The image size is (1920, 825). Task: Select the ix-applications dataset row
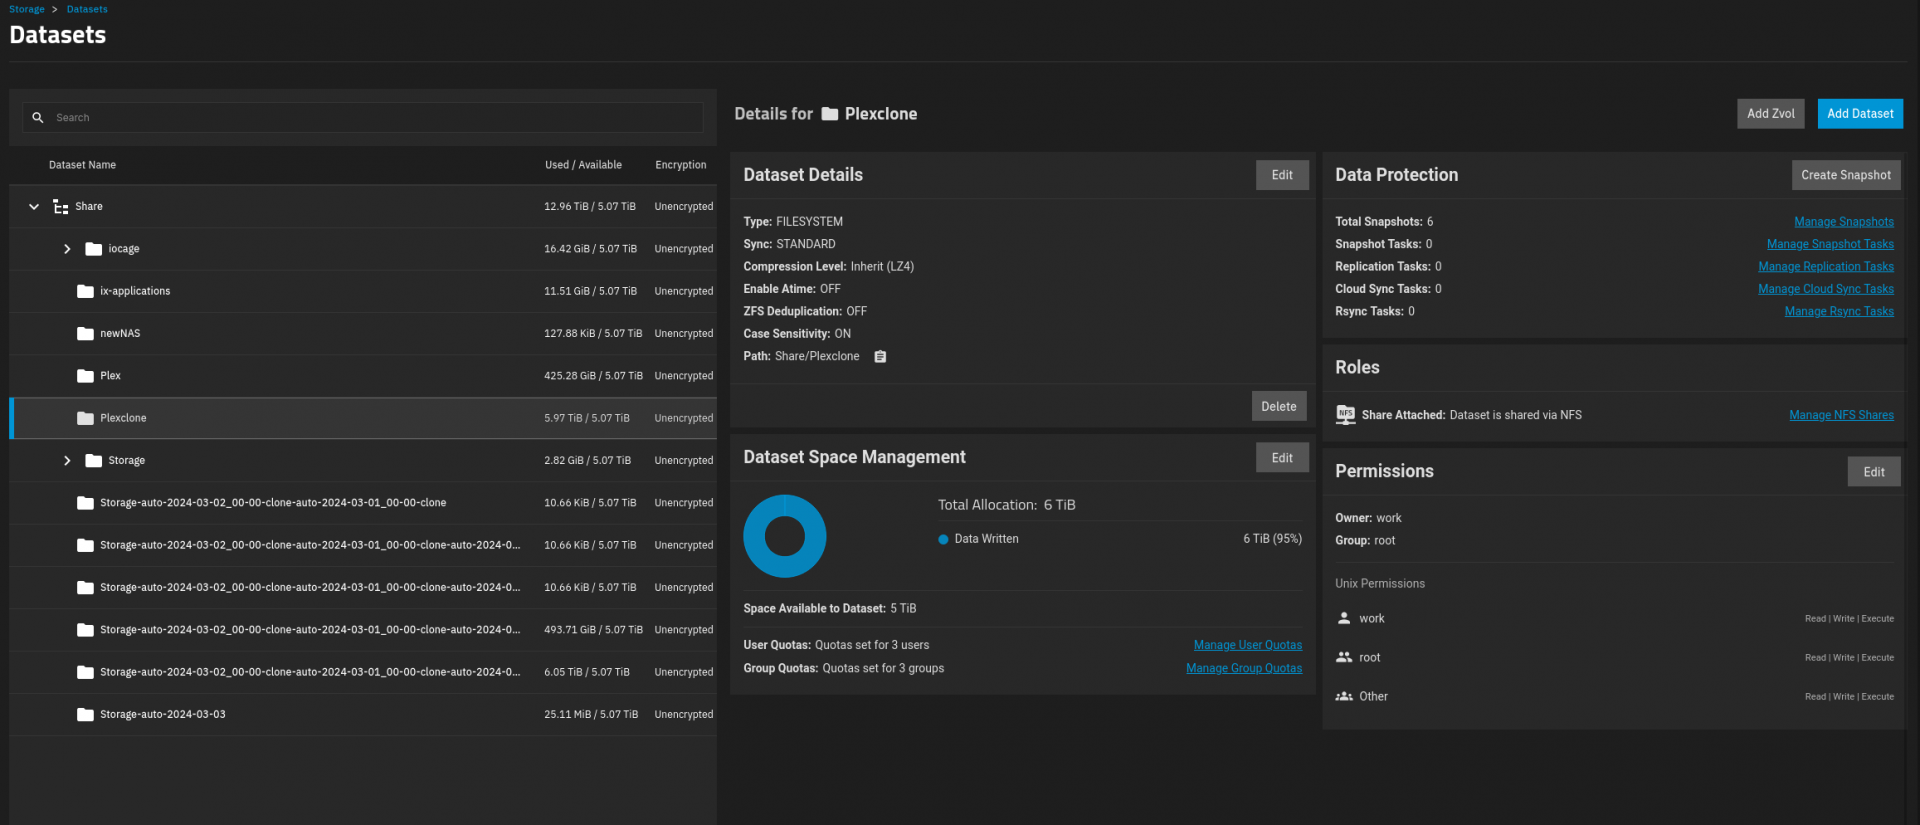pos(363,291)
